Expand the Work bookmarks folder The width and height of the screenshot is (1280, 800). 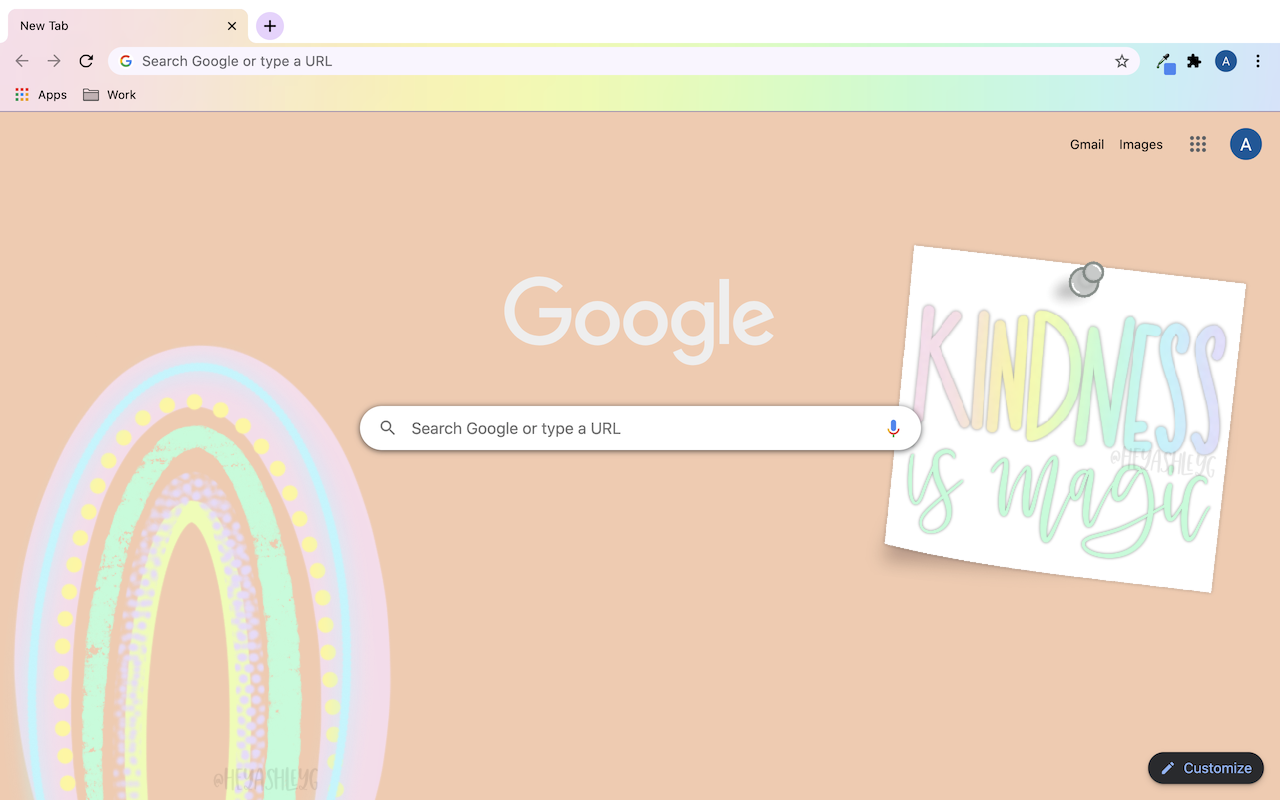coord(110,95)
